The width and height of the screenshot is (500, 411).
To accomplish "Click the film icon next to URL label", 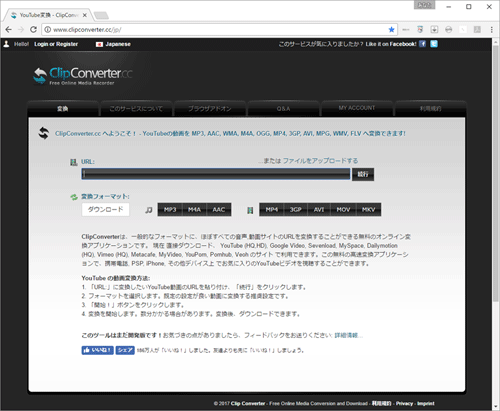I will click(74, 162).
